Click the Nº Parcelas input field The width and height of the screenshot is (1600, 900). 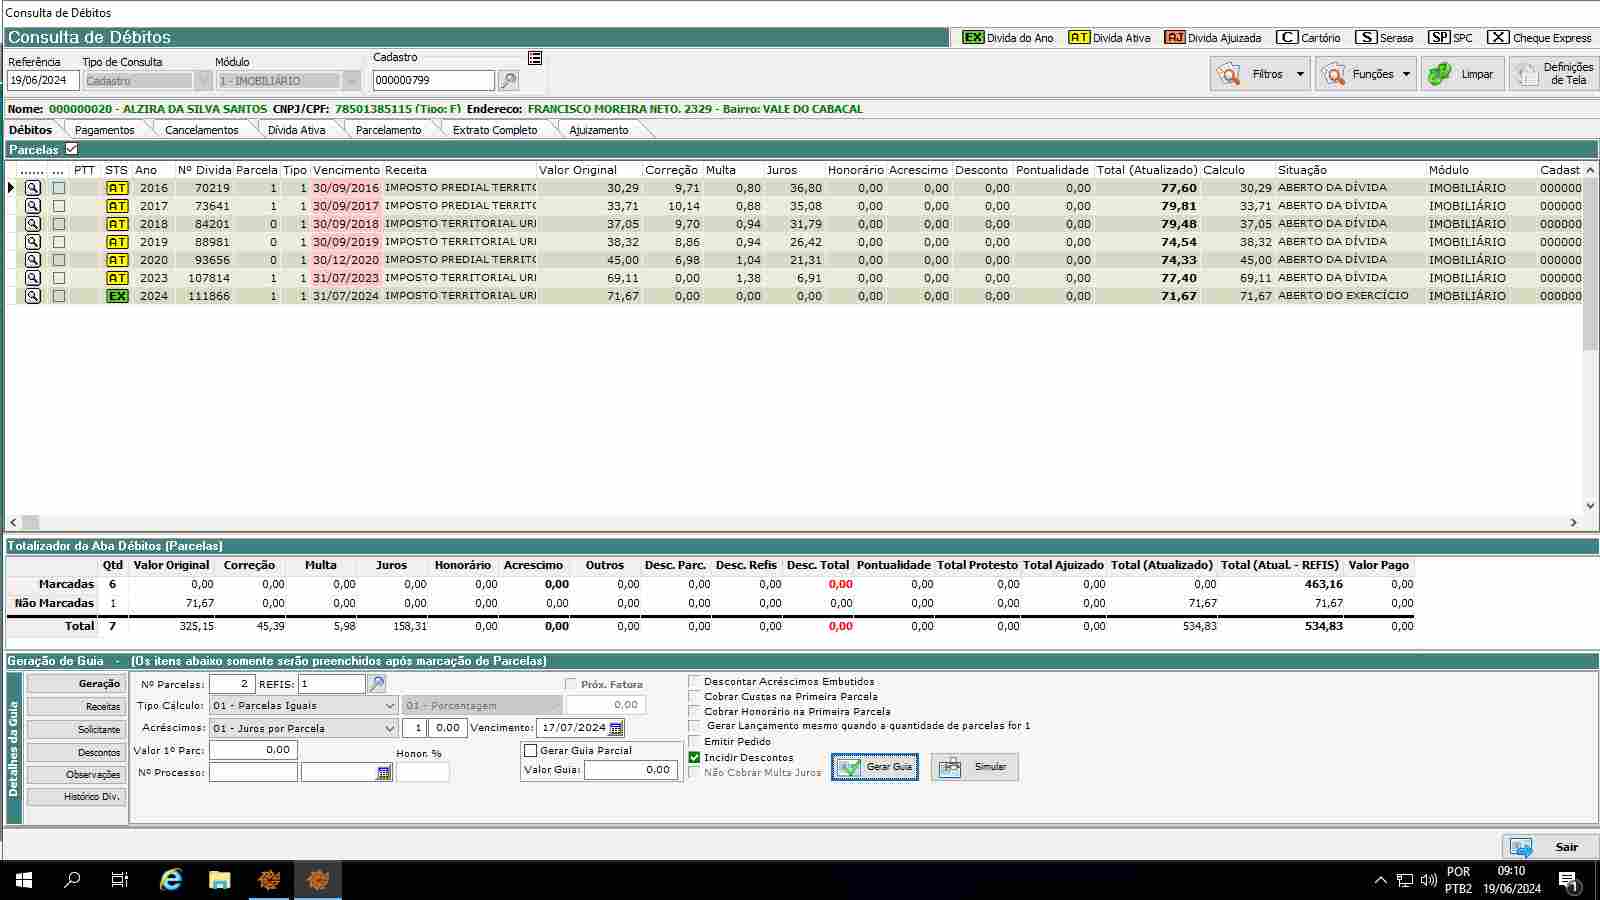pos(231,684)
